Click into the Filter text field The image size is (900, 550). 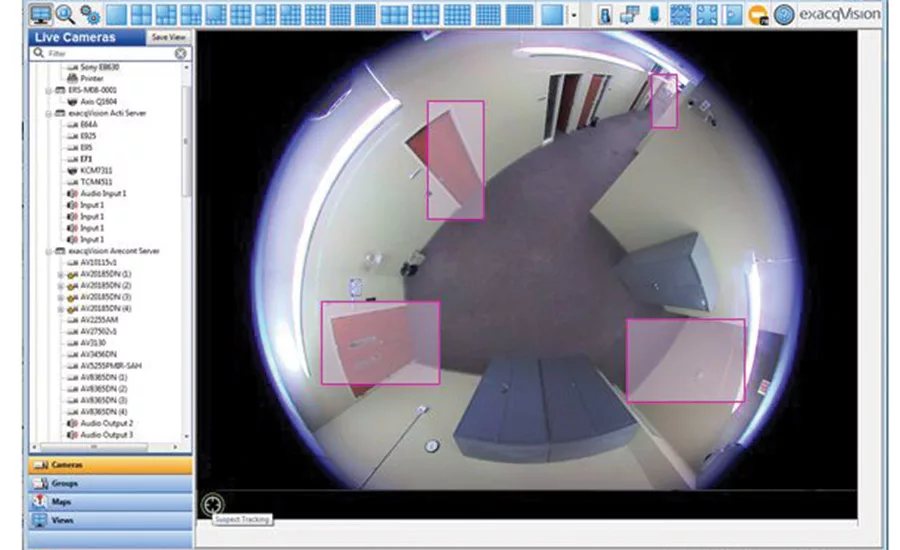pyautogui.click(x=110, y=53)
